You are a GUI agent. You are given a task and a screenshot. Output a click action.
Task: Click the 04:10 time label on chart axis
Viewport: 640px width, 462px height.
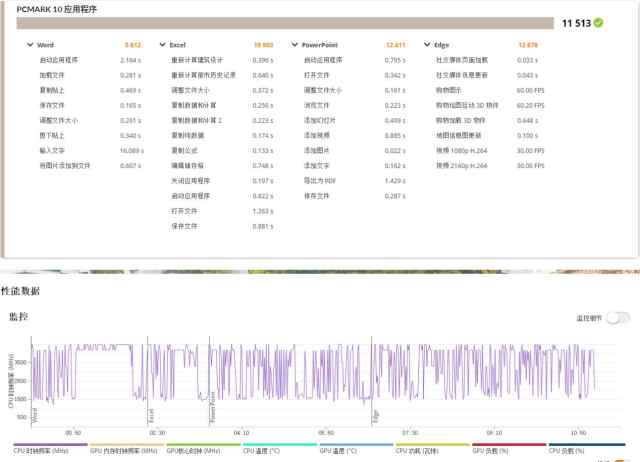click(242, 433)
